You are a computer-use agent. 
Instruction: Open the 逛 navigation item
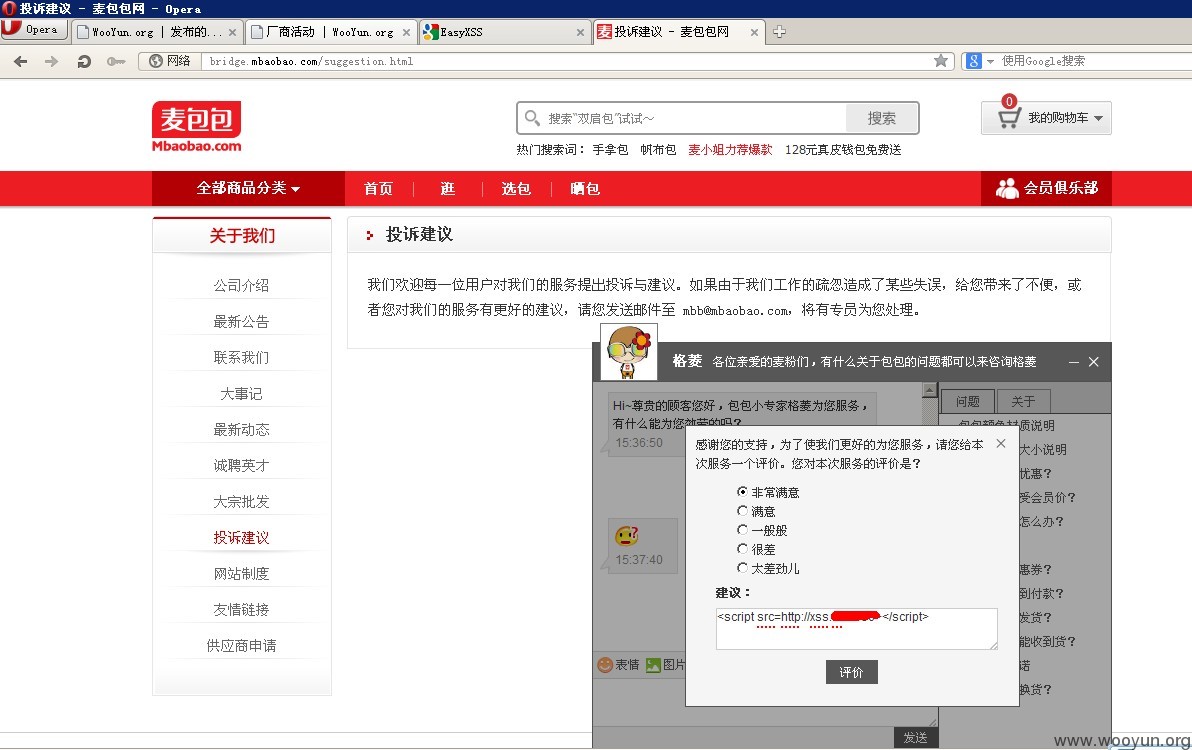point(447,188)
